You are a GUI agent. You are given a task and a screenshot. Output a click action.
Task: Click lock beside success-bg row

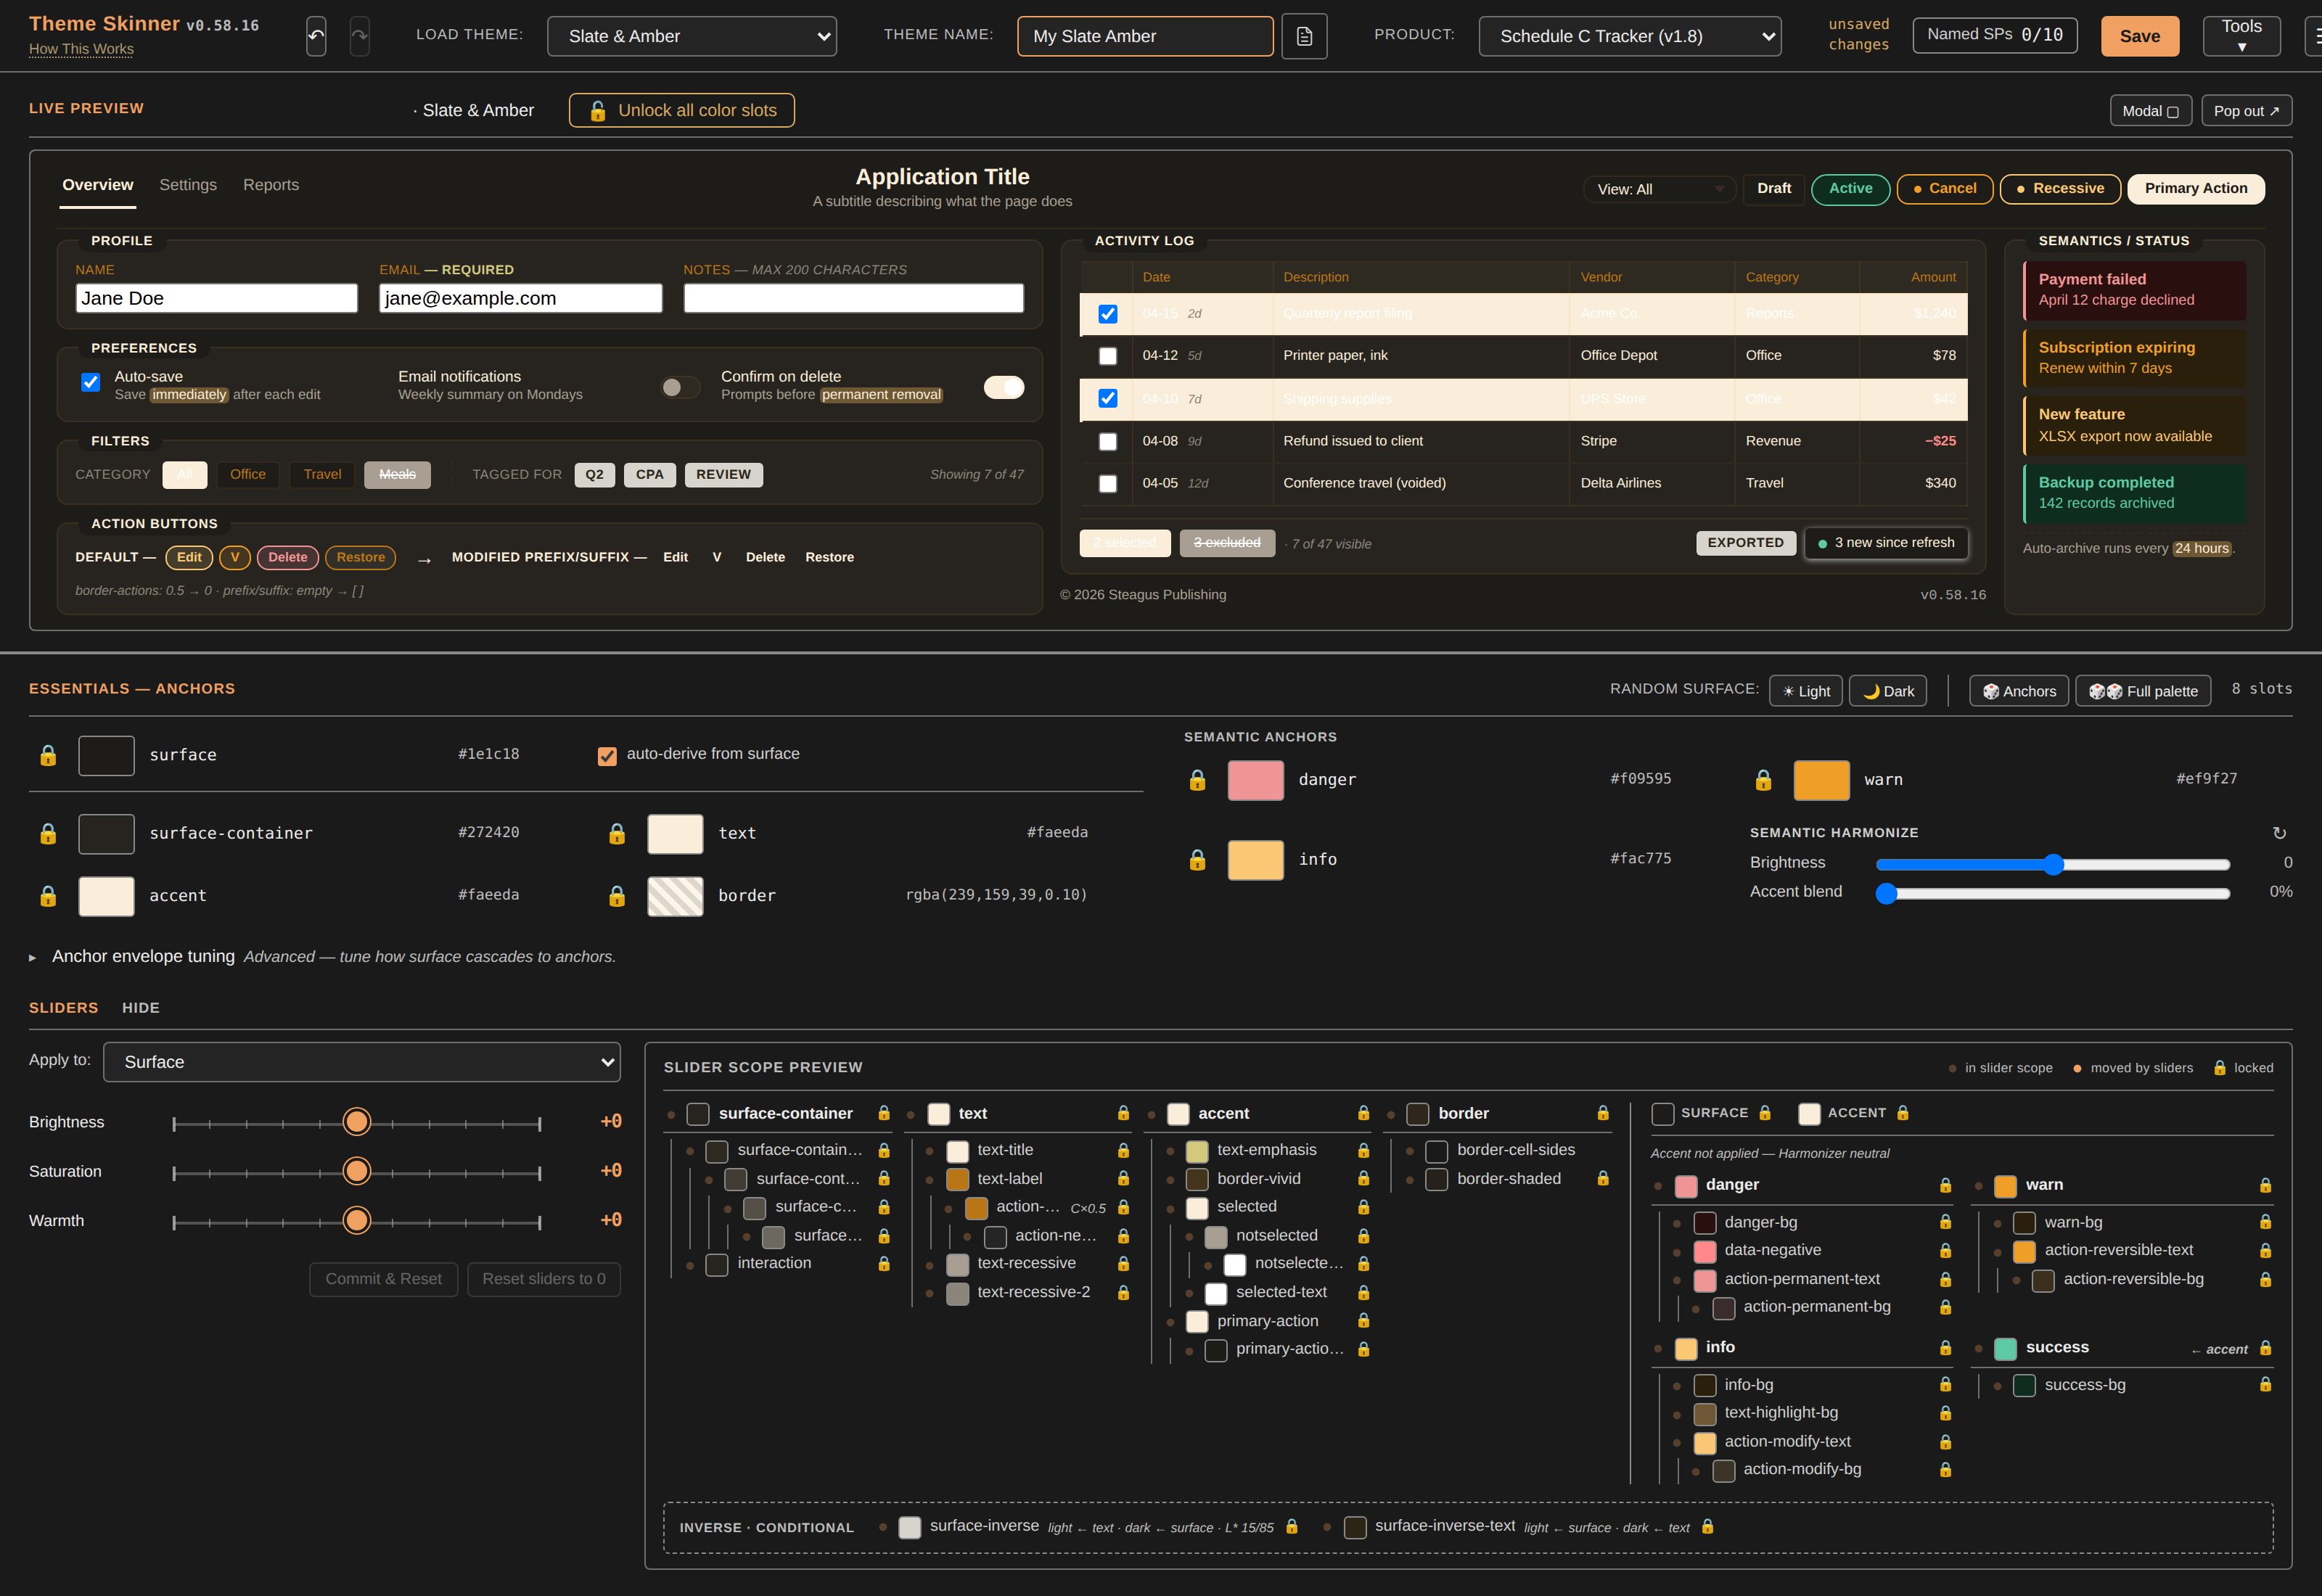point(2265,1385)
